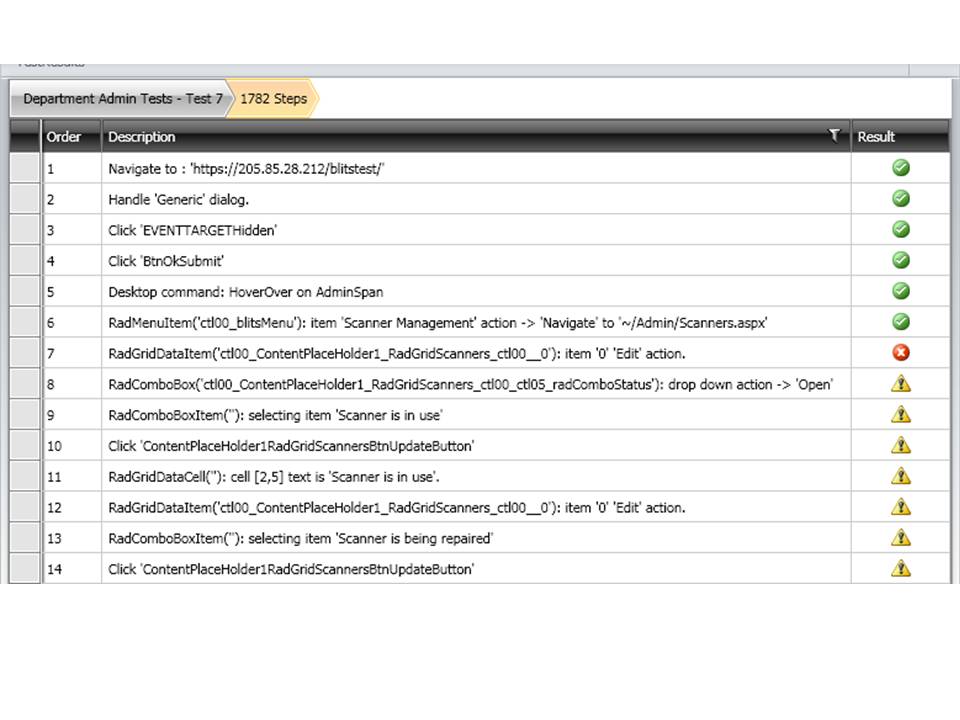The image size is (960, 720).
Task: Click the warning icon for 'Scanner is being repaired' step
Action: click(x=901, y=538)
